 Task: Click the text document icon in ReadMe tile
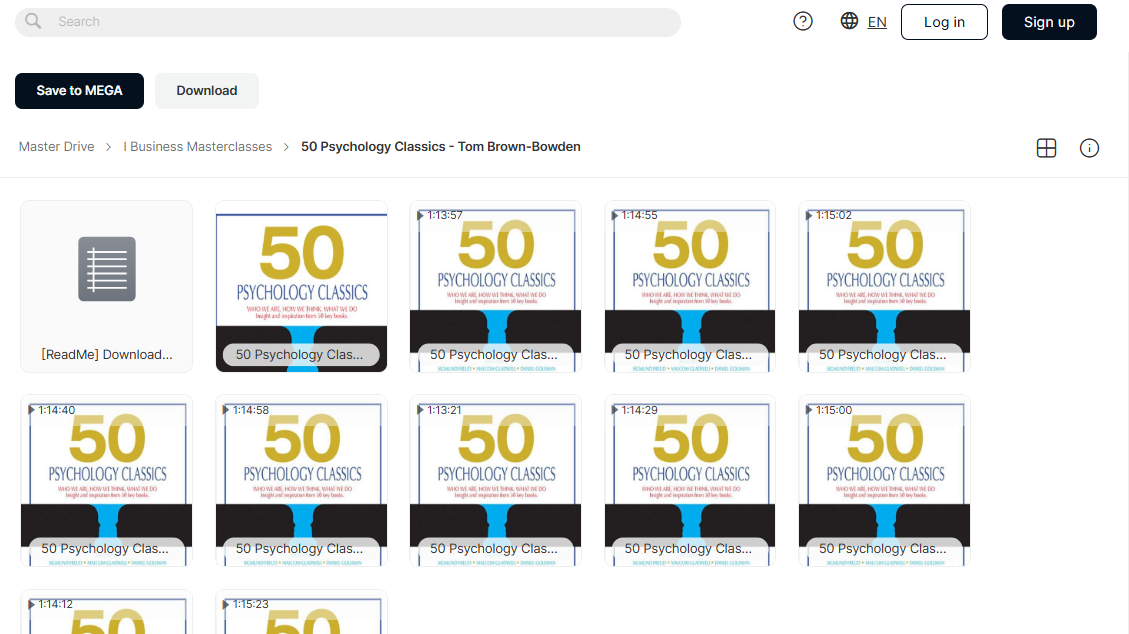pos(107,268)
